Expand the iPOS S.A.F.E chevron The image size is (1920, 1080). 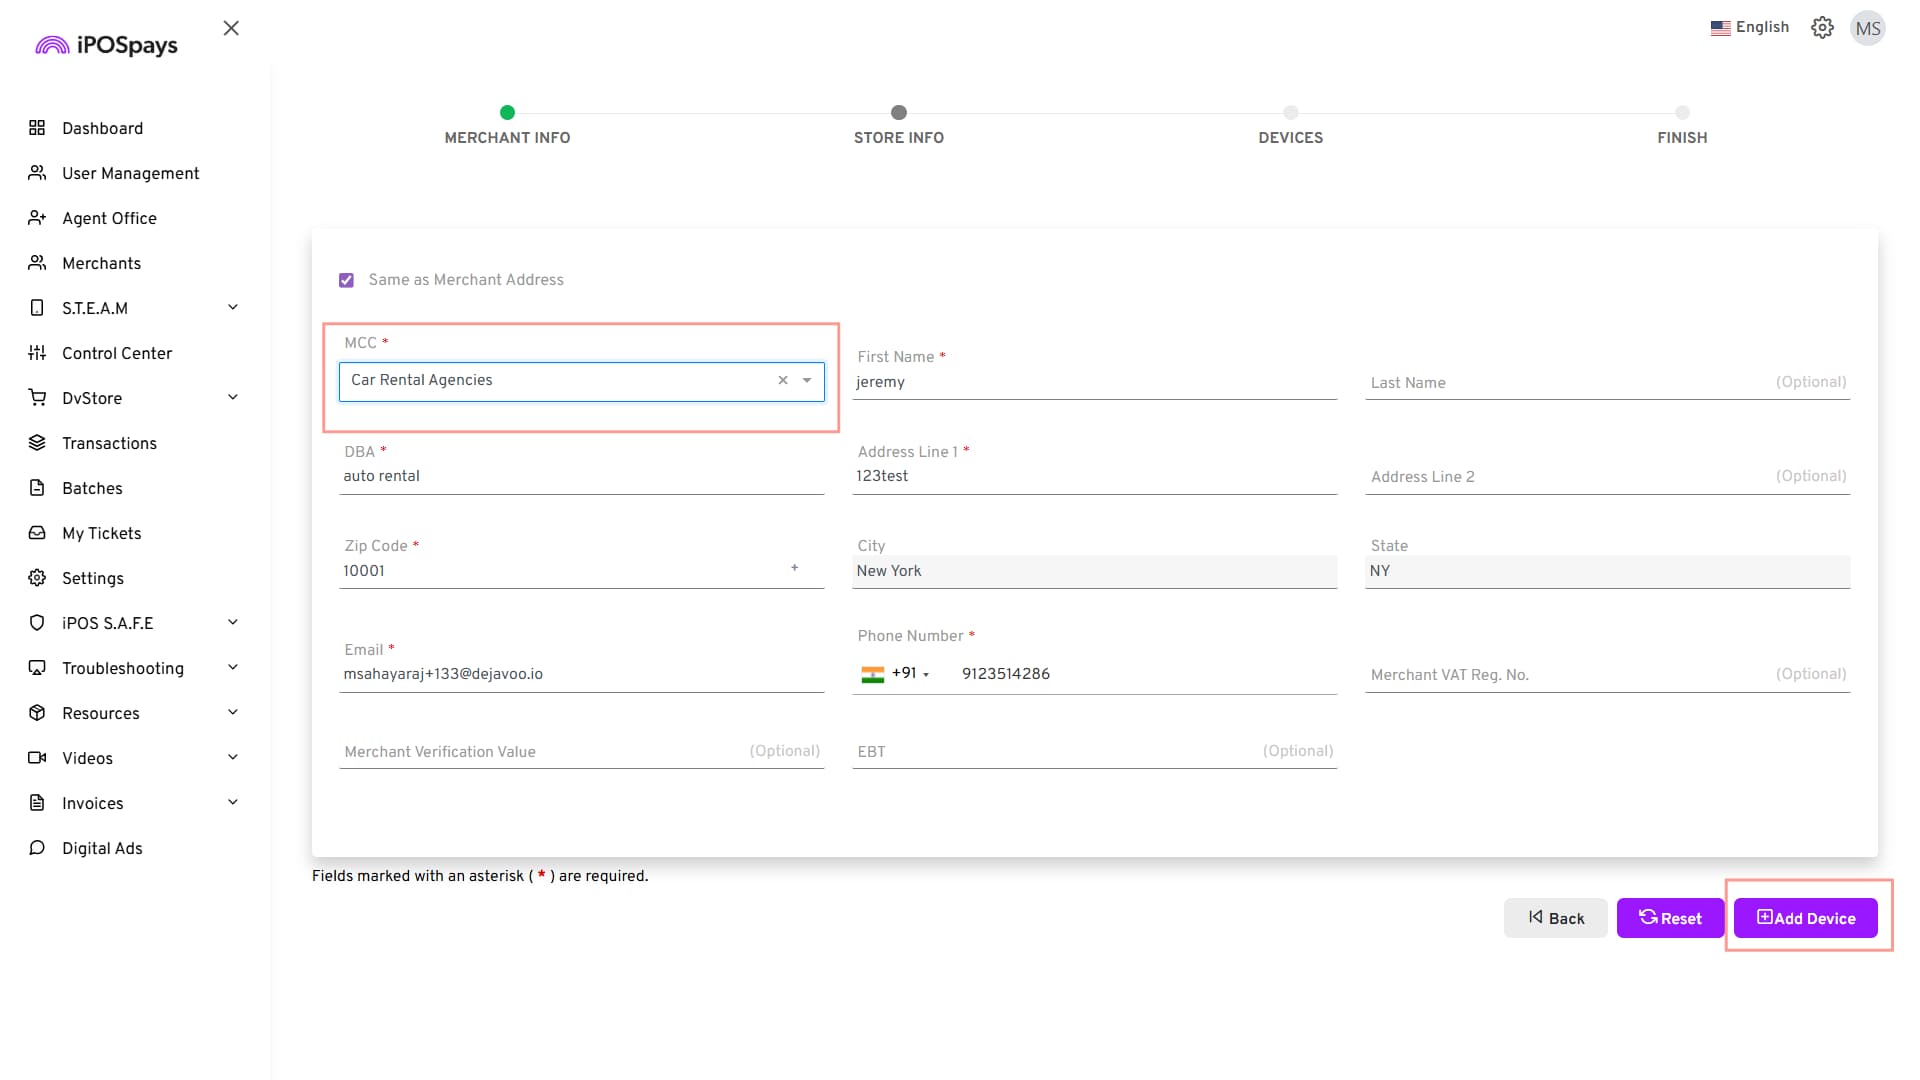(x=233, y=622)
